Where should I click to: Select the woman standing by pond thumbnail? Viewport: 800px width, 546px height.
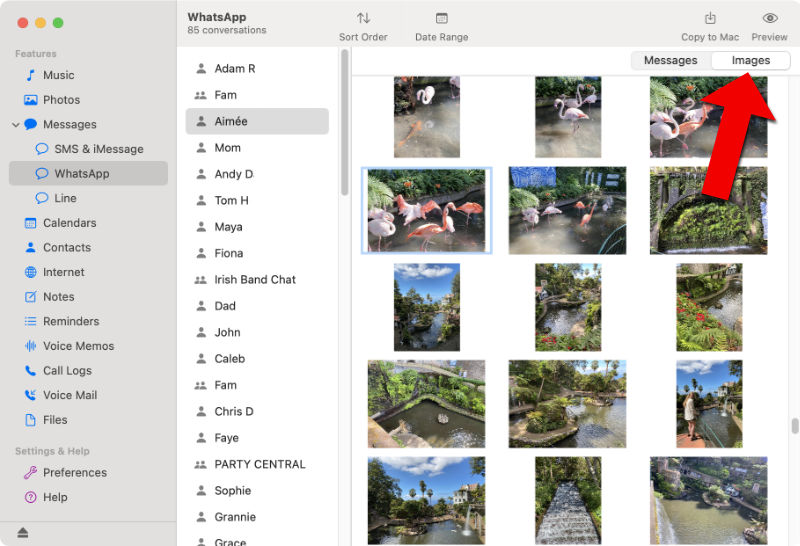click(x=709, y=404)
